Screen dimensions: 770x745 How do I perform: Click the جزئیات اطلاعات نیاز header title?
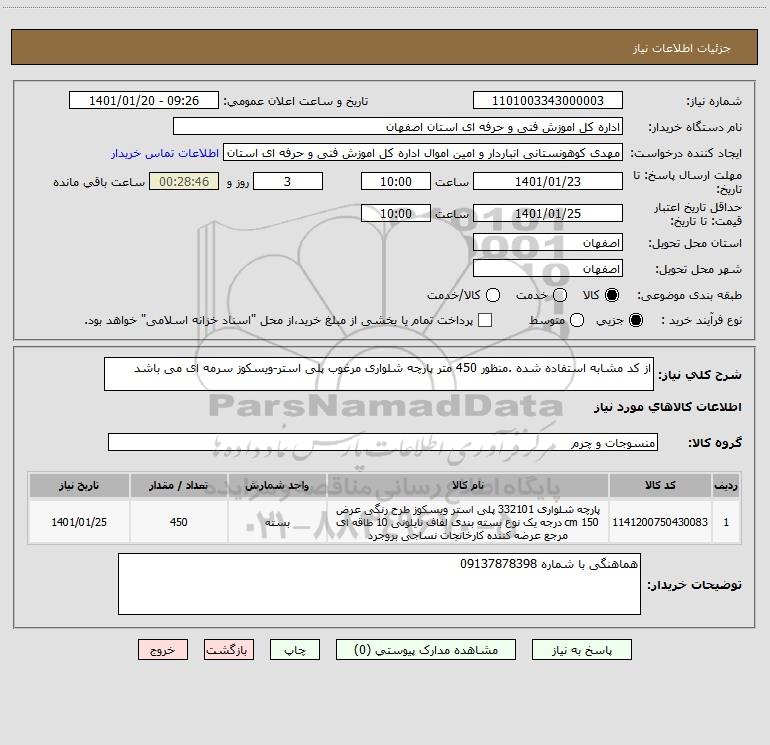click(681, 48)
